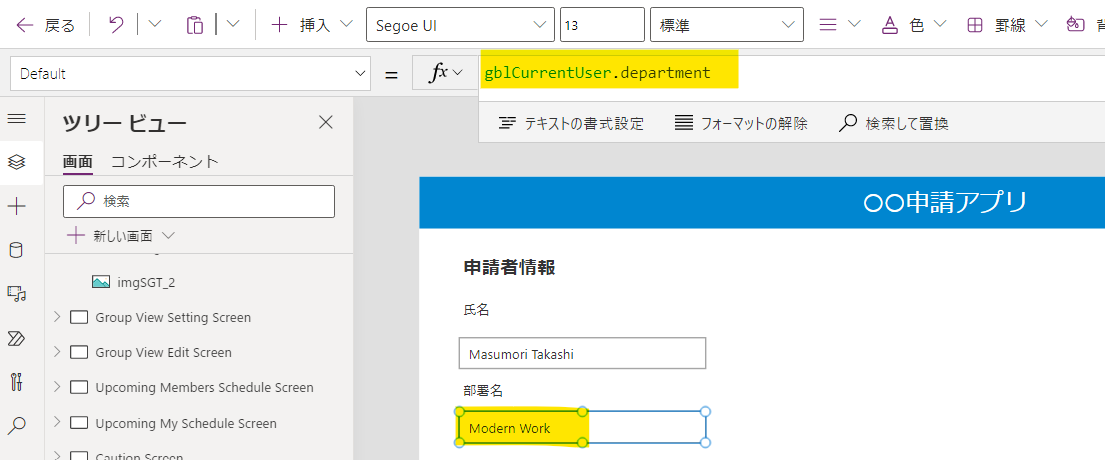1105x460 pixels.
Task: Click the tree view 検索 search box
Action: click(199, 201)
